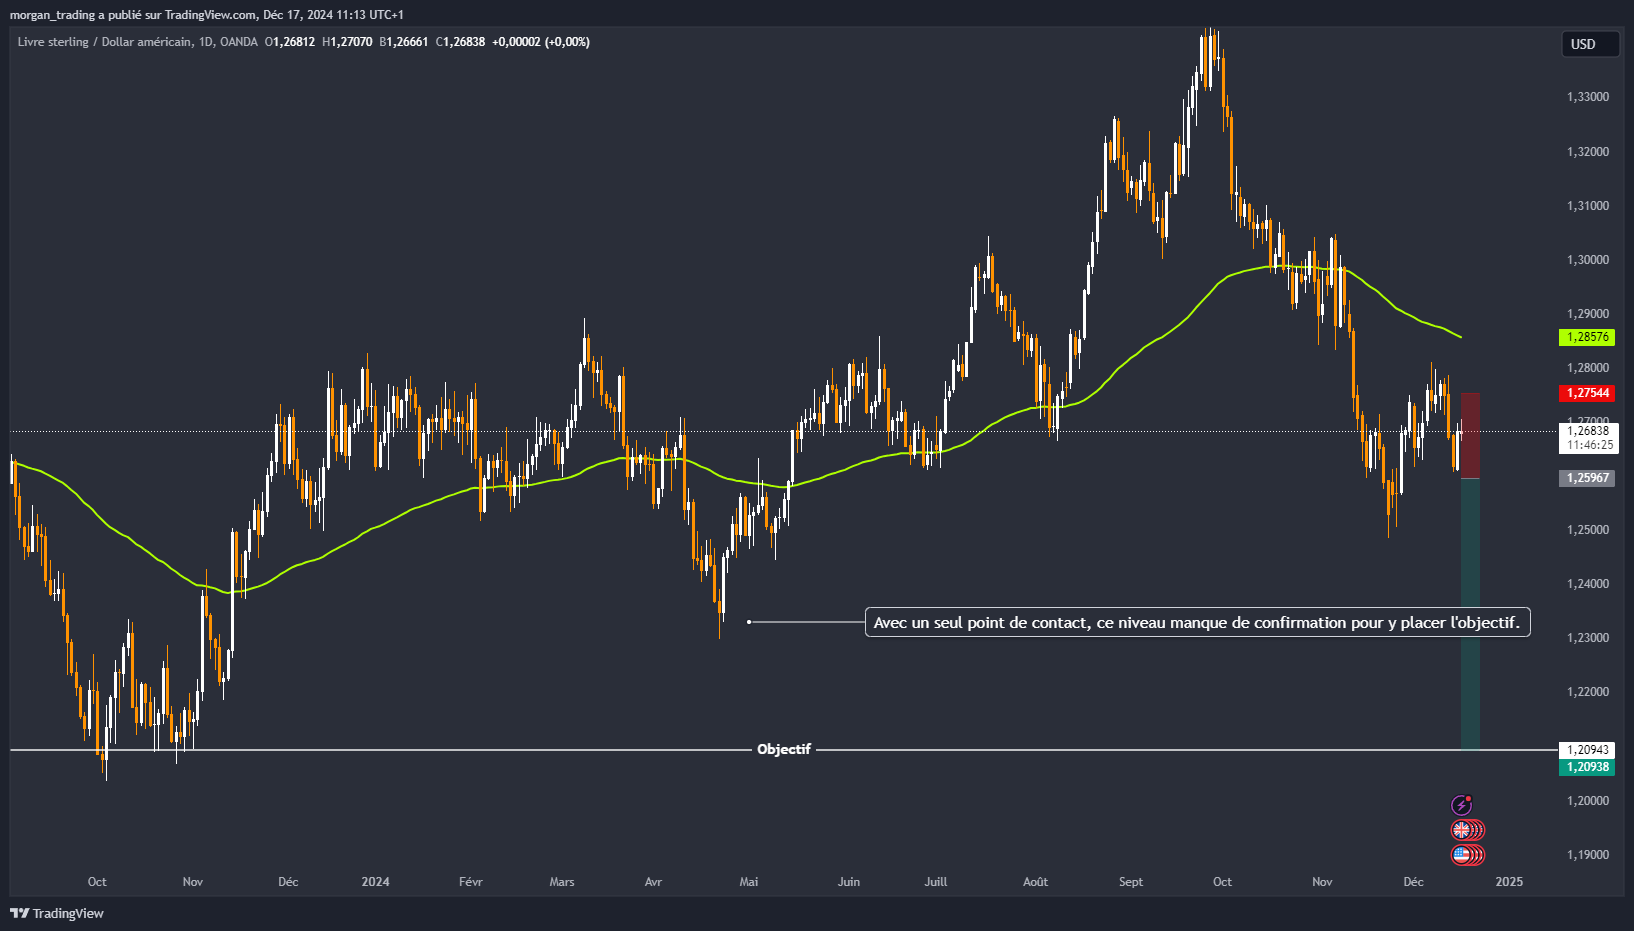The width and height of the screenshot is (1634, 931).
Task: Click the 1,30000 level on the price axis
Action: (1588, 260)
